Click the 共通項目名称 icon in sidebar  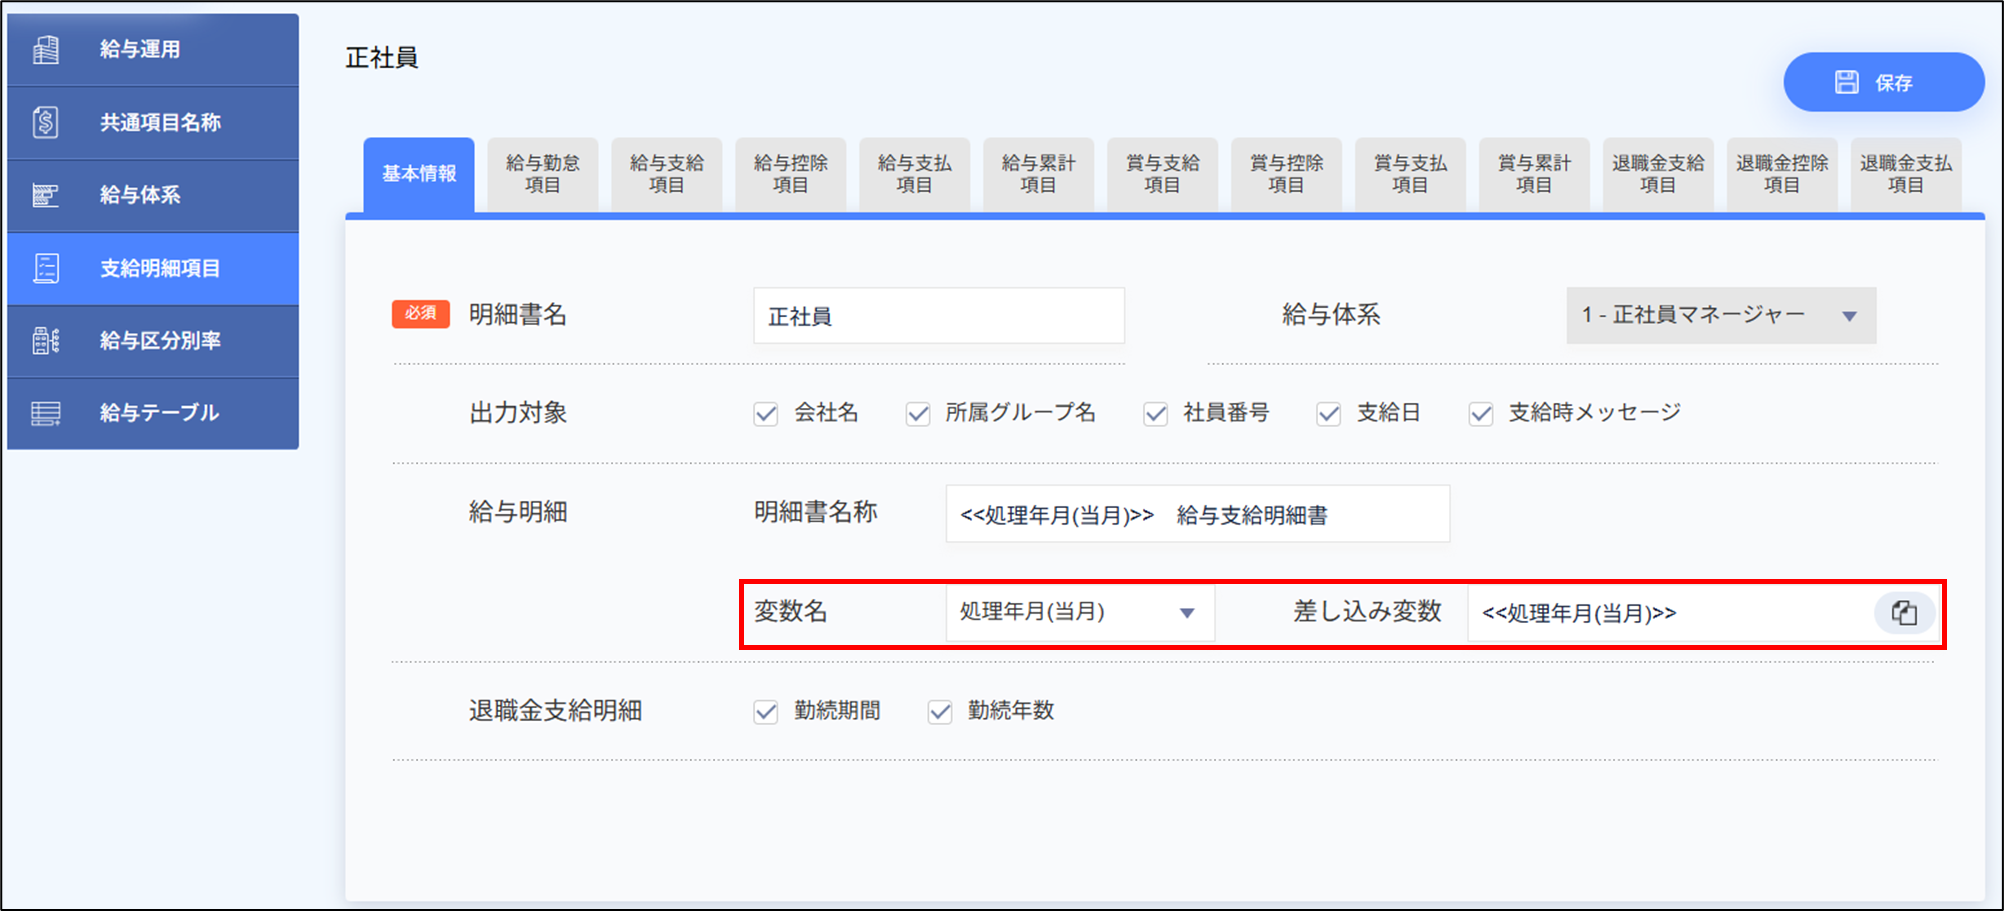click(x=46, y=123)
